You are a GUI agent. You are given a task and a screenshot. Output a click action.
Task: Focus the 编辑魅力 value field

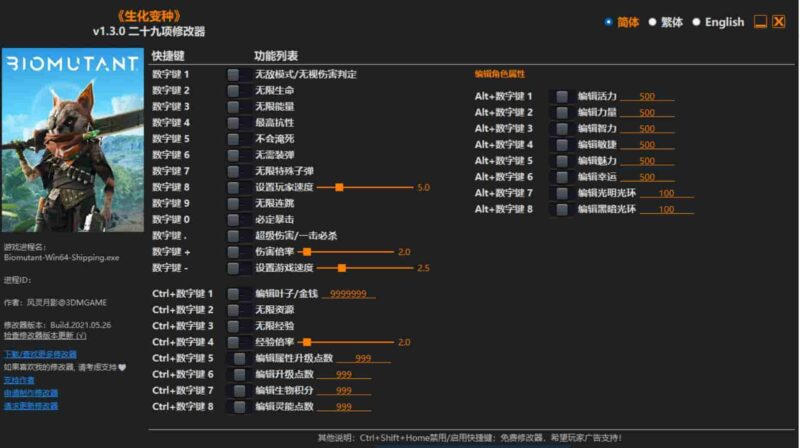click(647, 161)
